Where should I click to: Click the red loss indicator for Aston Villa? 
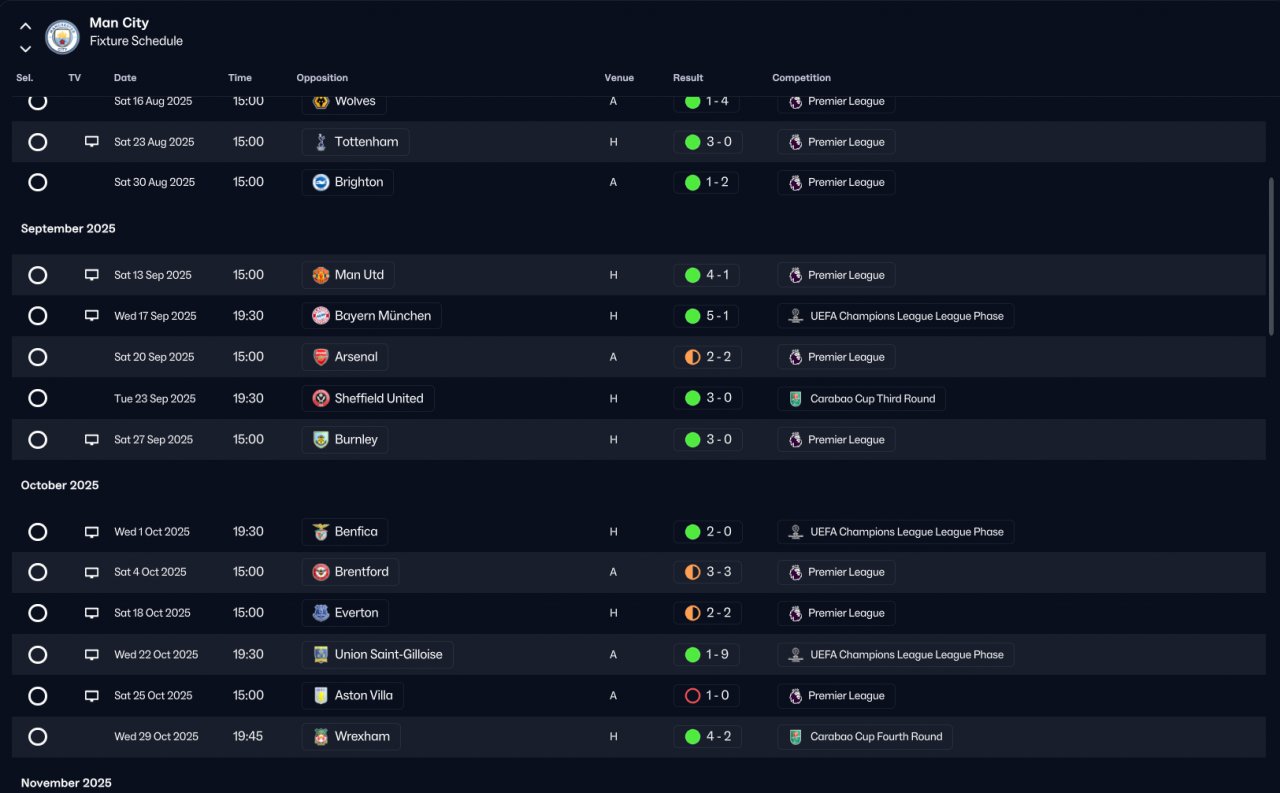tap(692, 696)
